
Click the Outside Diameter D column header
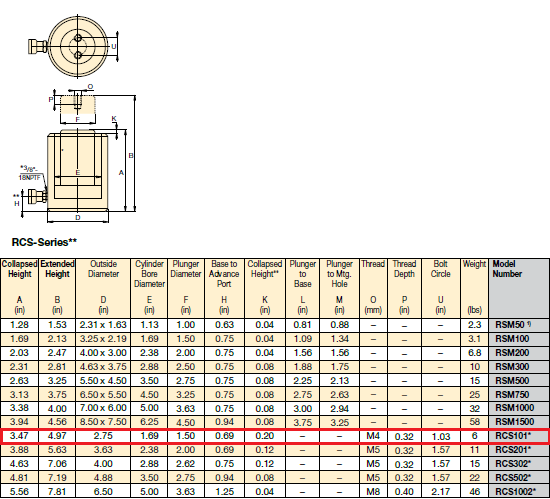[x=103, y=288]
